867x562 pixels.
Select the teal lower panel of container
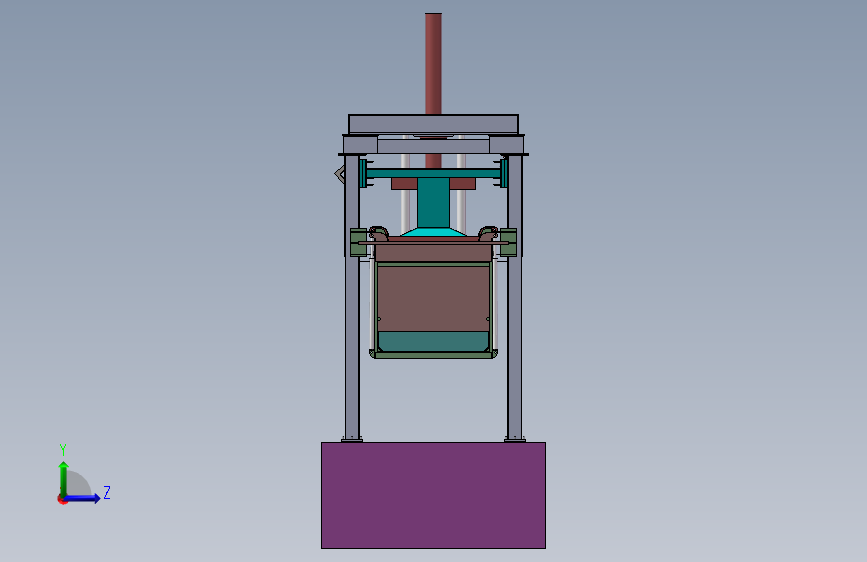pyautogui.click(x=434, y=341)
